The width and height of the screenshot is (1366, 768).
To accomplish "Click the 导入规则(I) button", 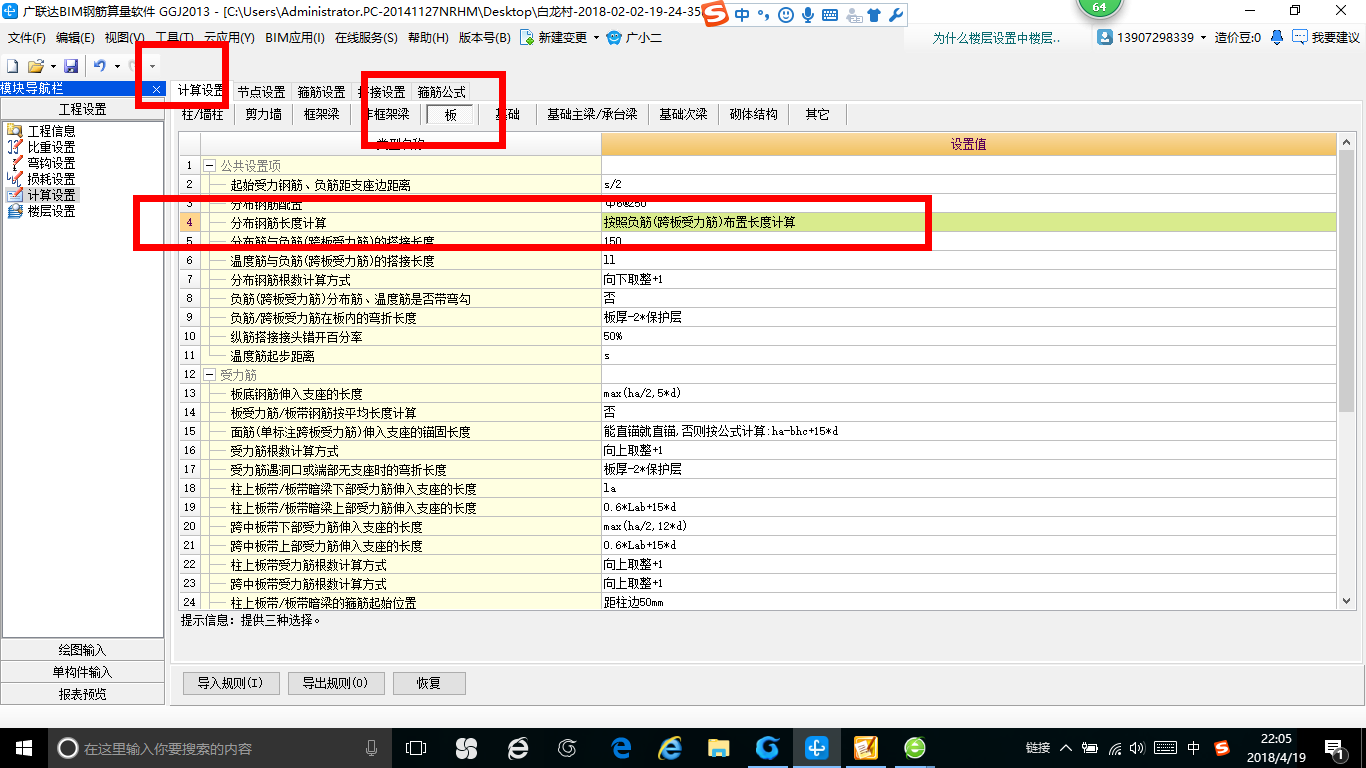I will 230,684.
